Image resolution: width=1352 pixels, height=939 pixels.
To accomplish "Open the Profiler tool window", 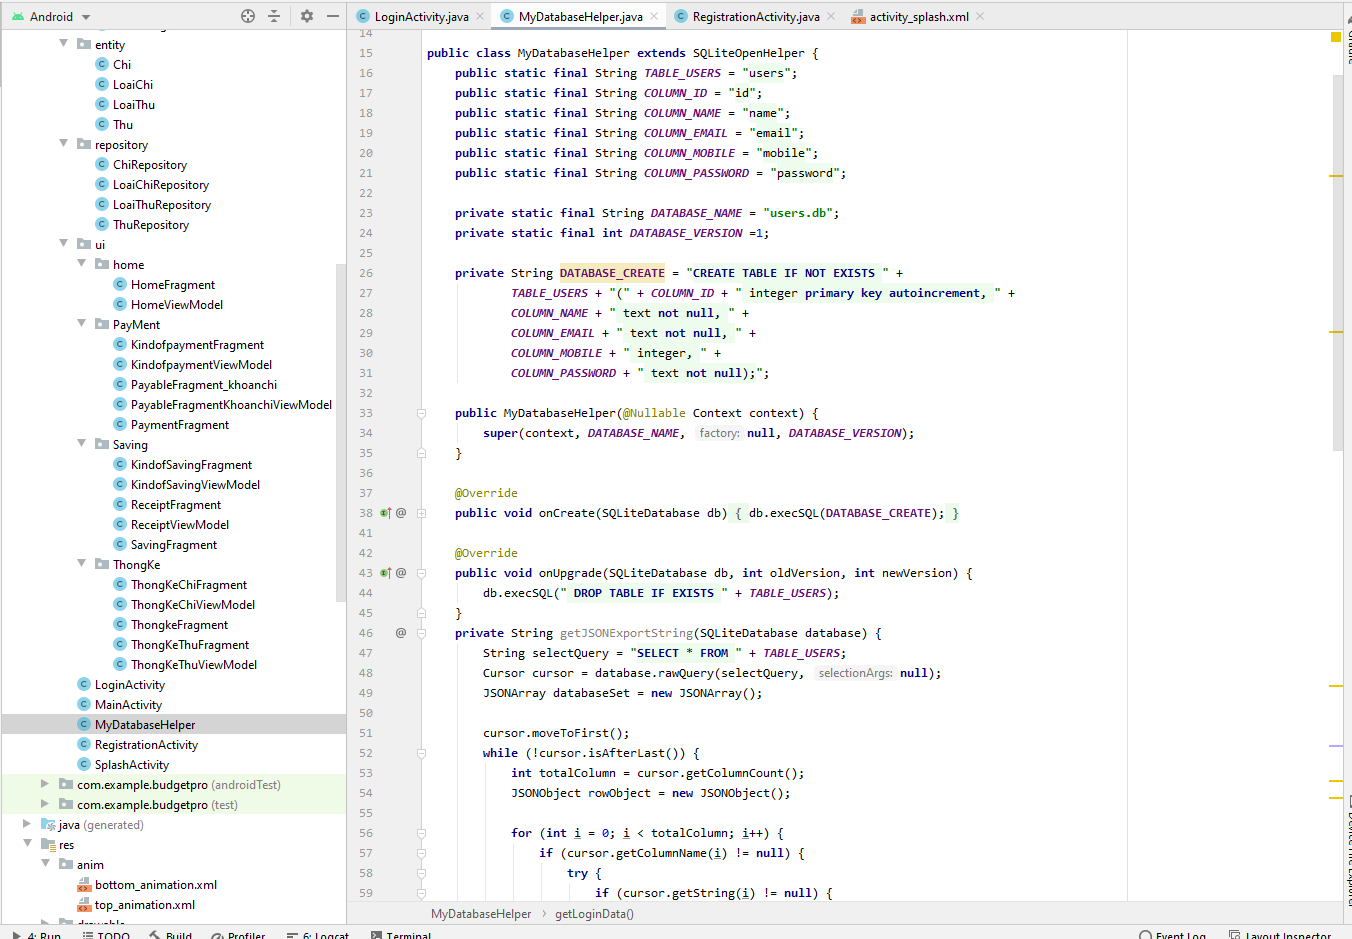I will 238,935.
